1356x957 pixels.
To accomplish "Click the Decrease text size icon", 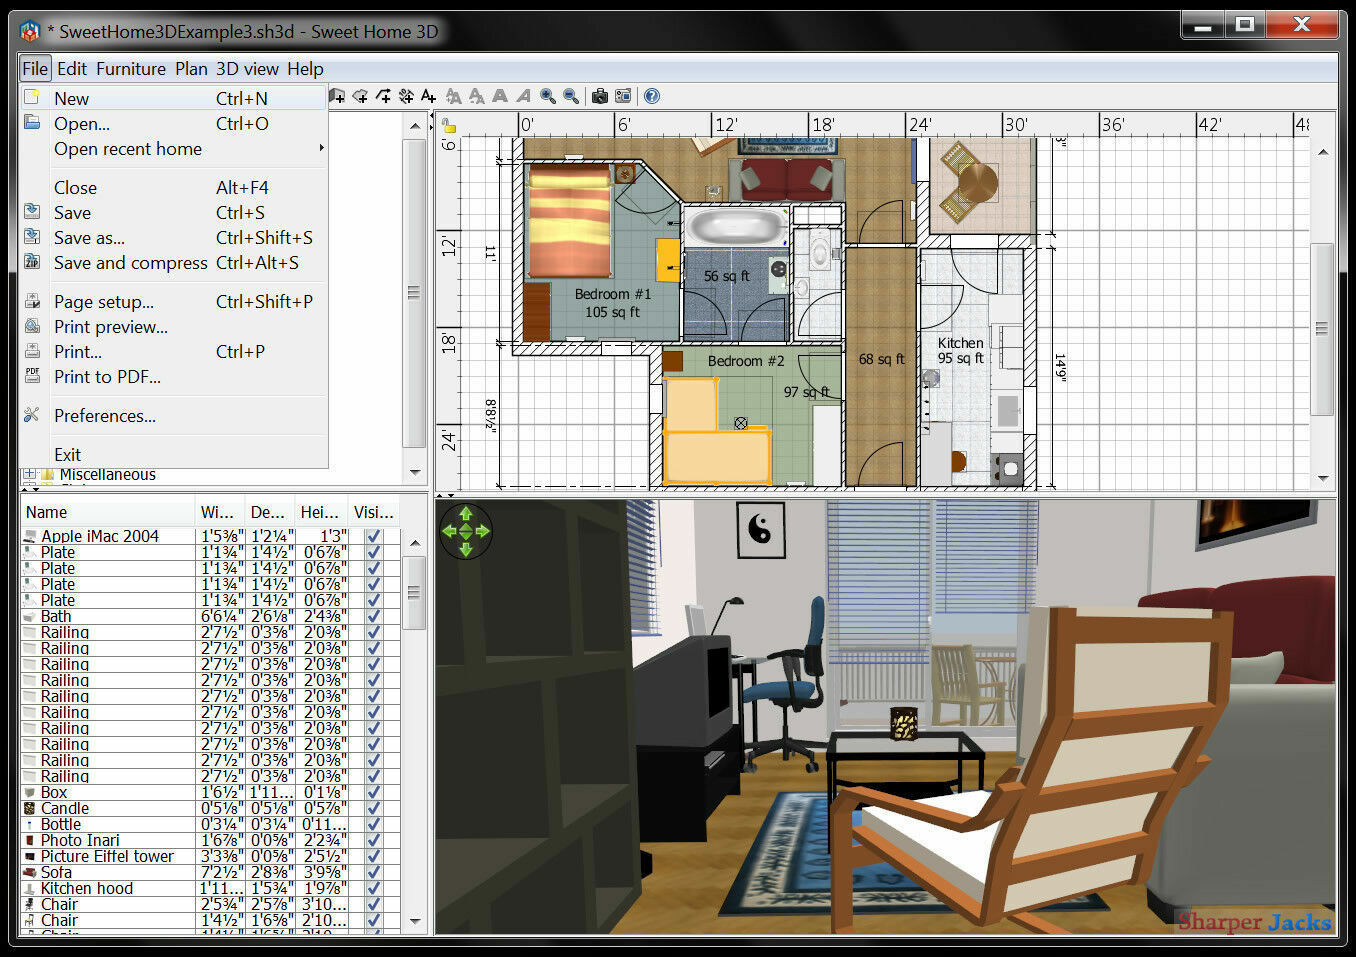I will 477,96.
